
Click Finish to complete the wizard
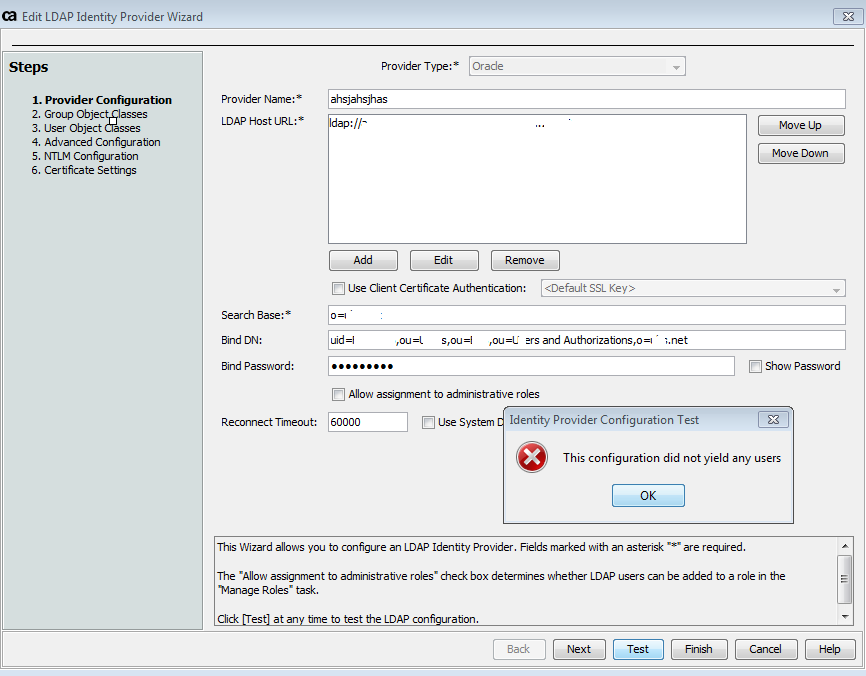click(699, 649)
